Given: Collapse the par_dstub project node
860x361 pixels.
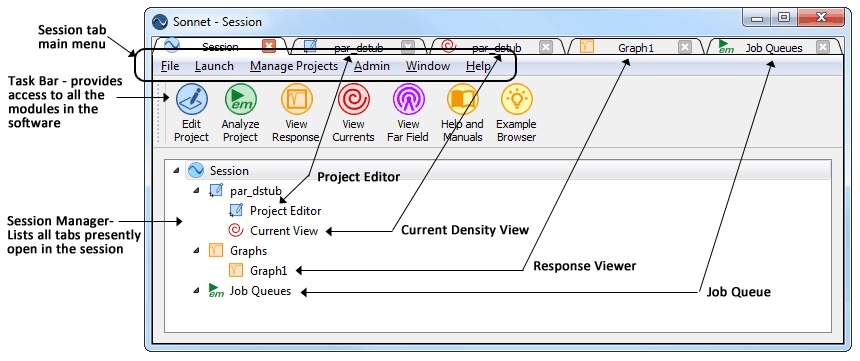Looking at the screenshot, I should (x=196, y=191).
